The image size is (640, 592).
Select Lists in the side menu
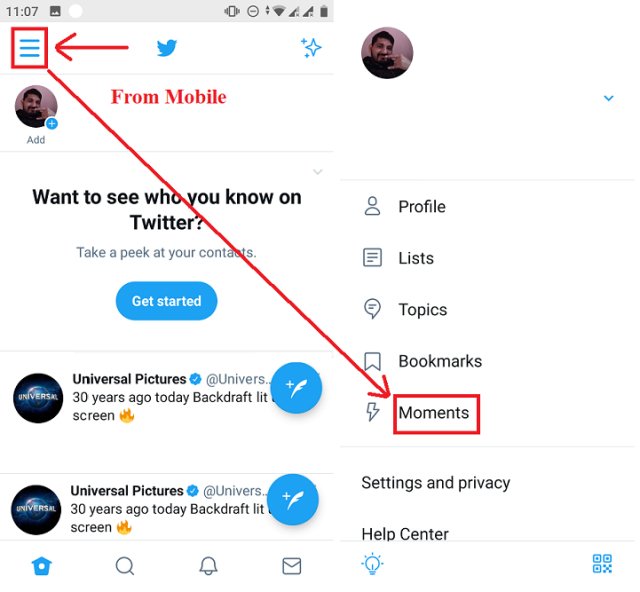coord(415,258)
